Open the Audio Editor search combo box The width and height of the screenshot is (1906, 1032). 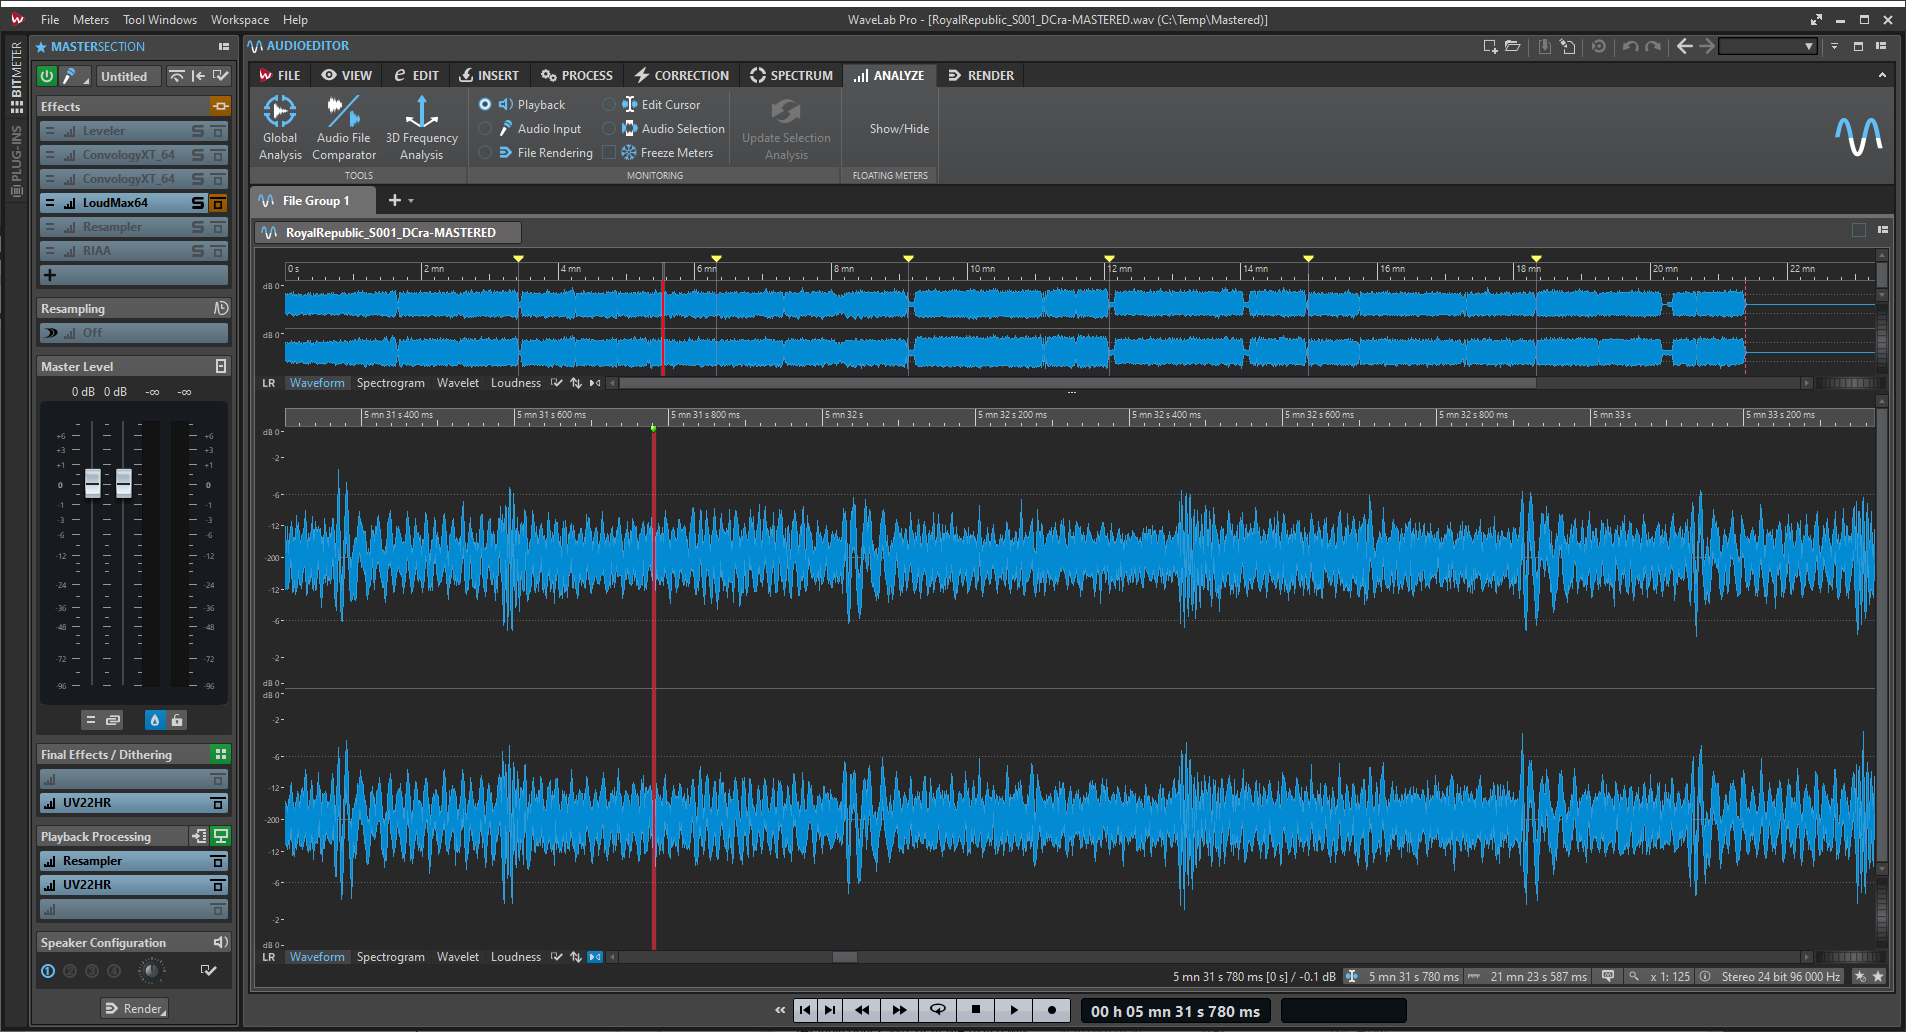point(1767,46)
